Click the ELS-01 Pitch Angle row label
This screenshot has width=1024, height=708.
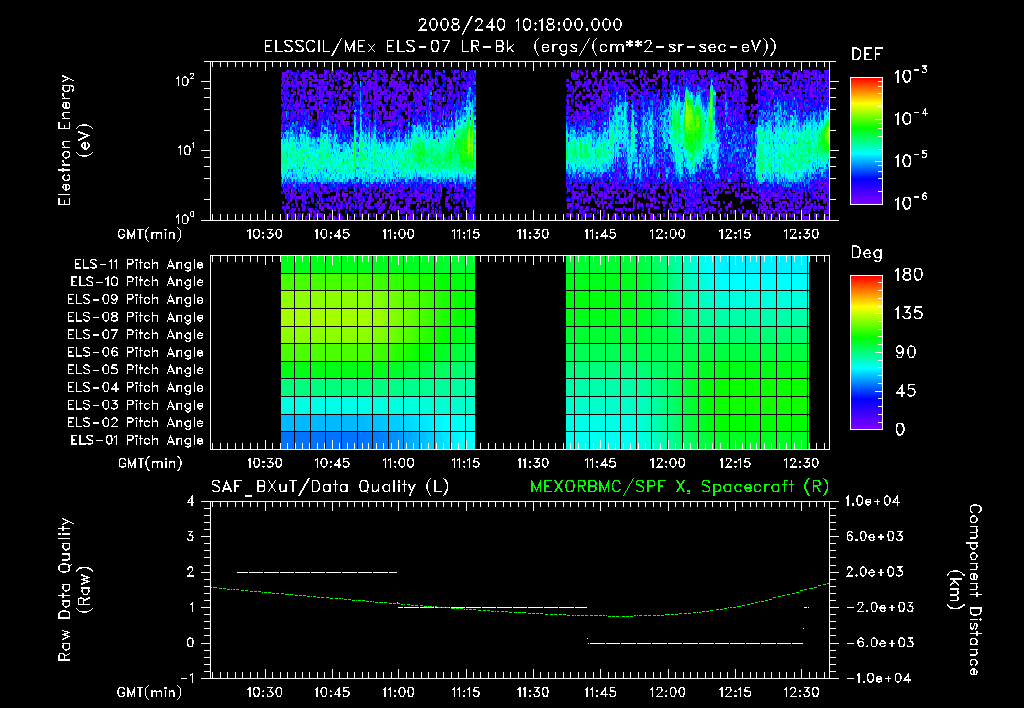click(136, 441)
